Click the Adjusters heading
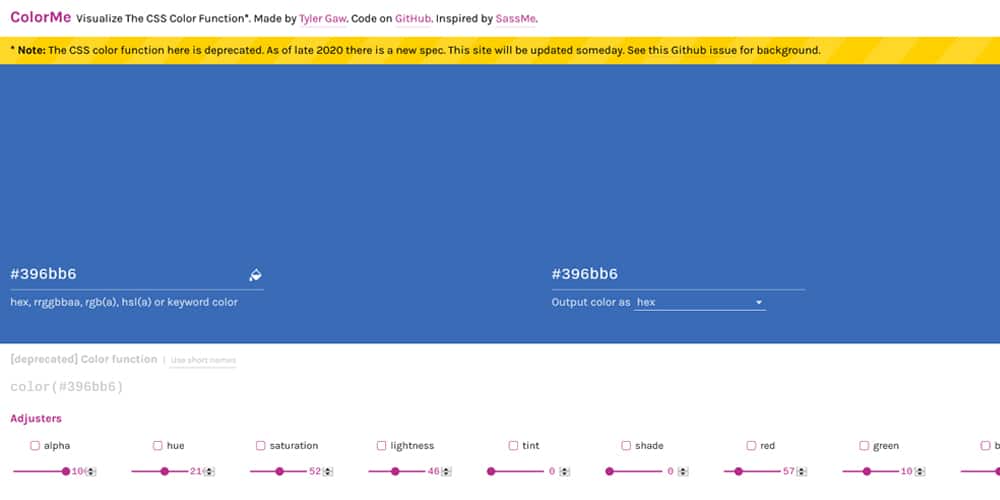Screen dimensions: 1000x500 click(36, 419)
